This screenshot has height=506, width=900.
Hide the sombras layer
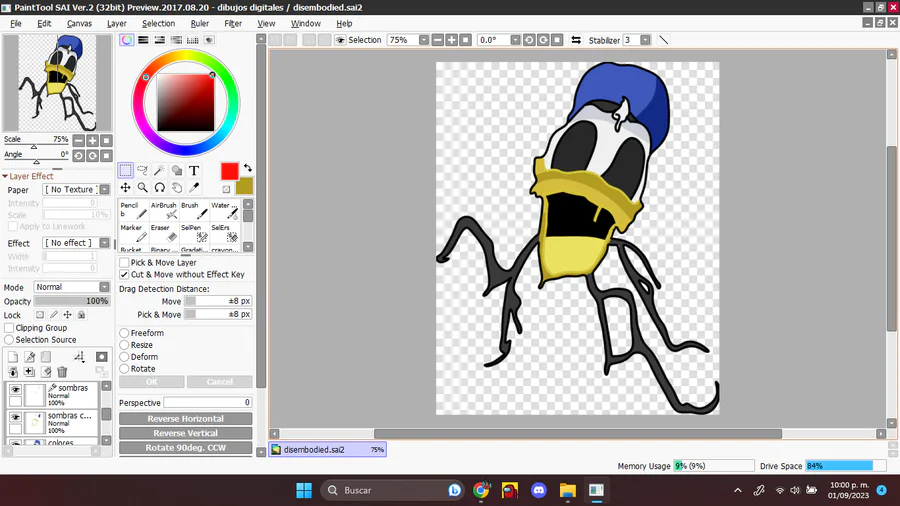pyautogui.click(x=15, y=390)
